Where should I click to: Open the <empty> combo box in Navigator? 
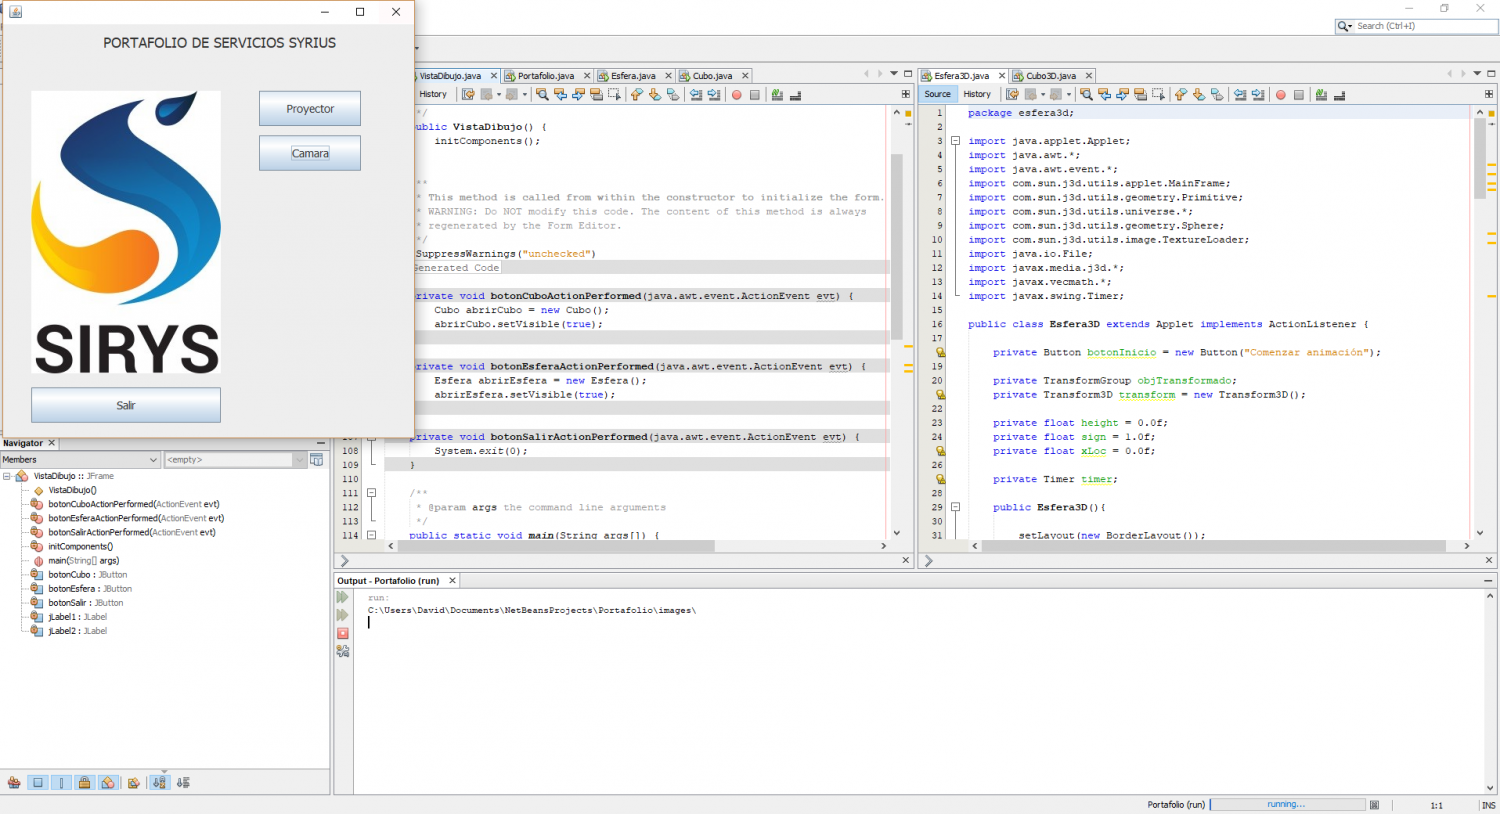236,460
